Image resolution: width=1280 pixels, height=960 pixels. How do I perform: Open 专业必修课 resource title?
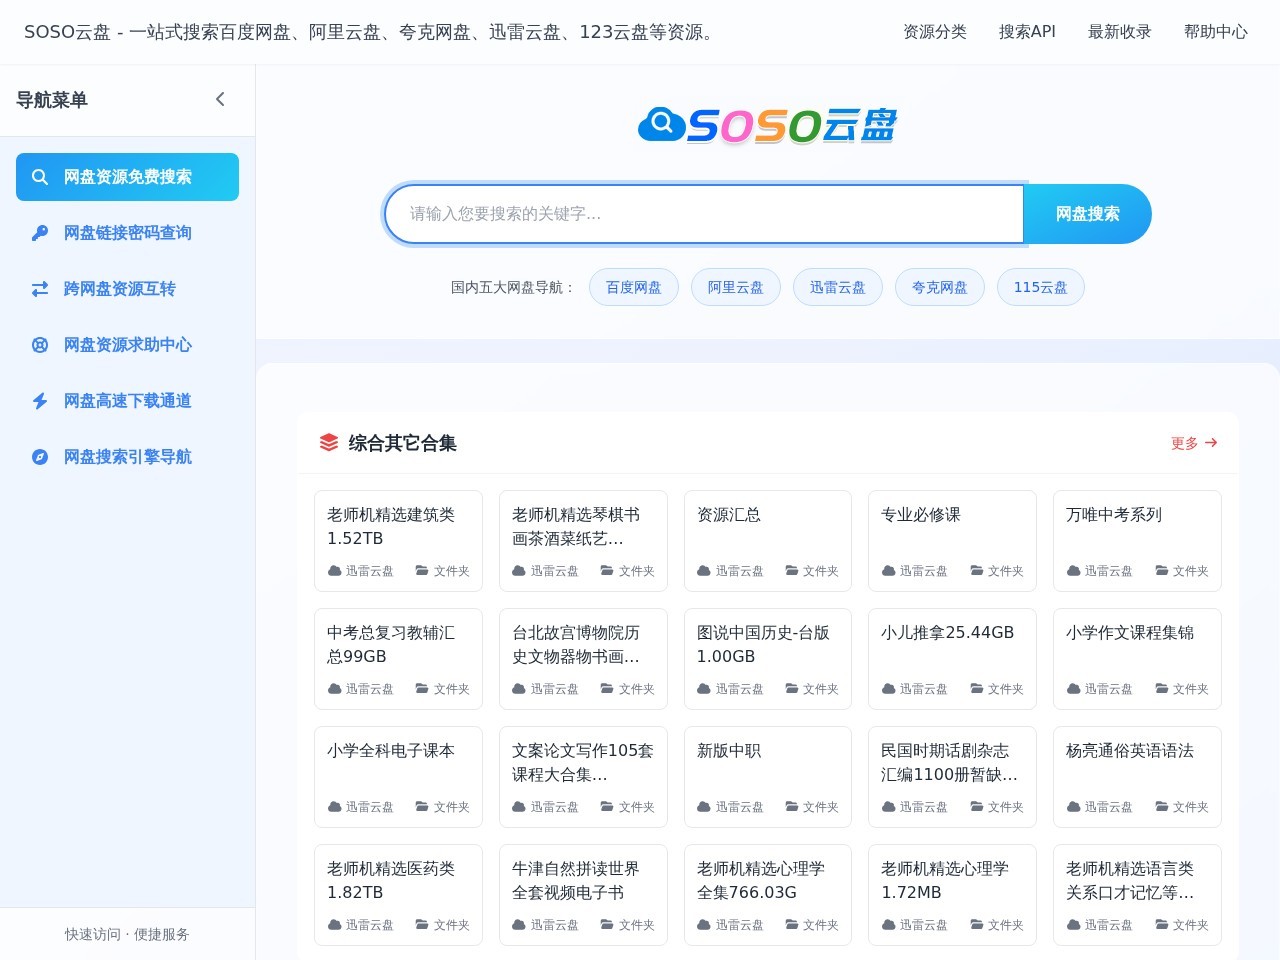coord(921,514)
